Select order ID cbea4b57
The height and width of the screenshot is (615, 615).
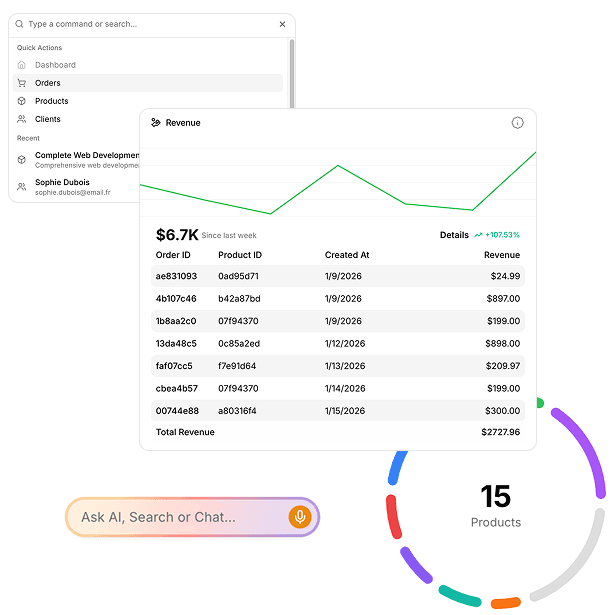click(176, 388)
